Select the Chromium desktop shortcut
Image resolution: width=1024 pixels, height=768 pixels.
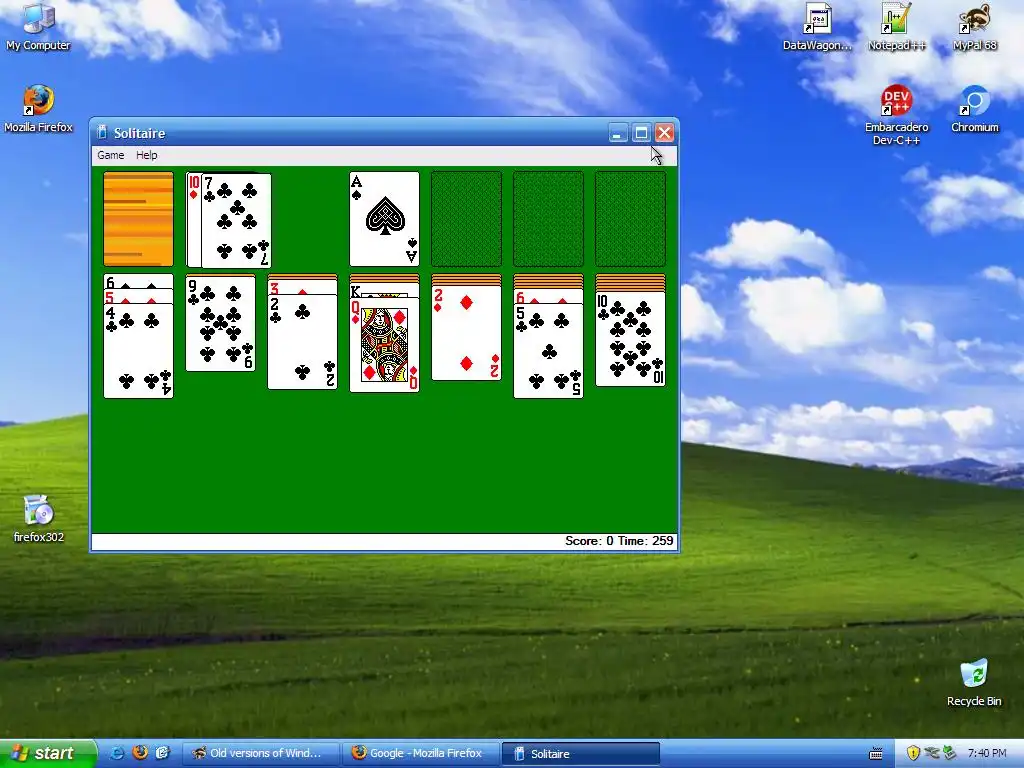coord(974,109)
